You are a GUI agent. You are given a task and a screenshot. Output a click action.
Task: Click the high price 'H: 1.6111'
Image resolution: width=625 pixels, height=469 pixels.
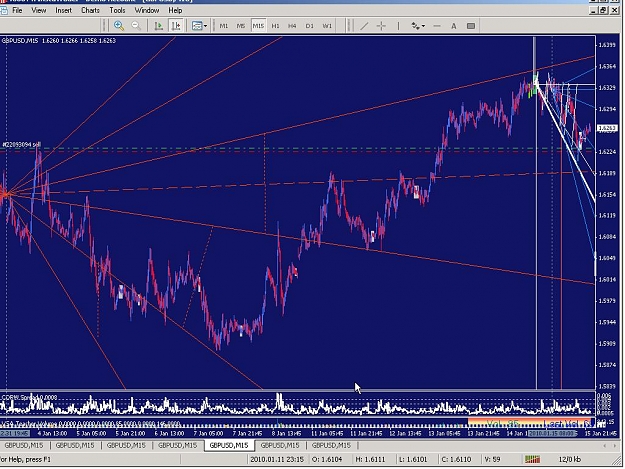click(x=370, y=459)
